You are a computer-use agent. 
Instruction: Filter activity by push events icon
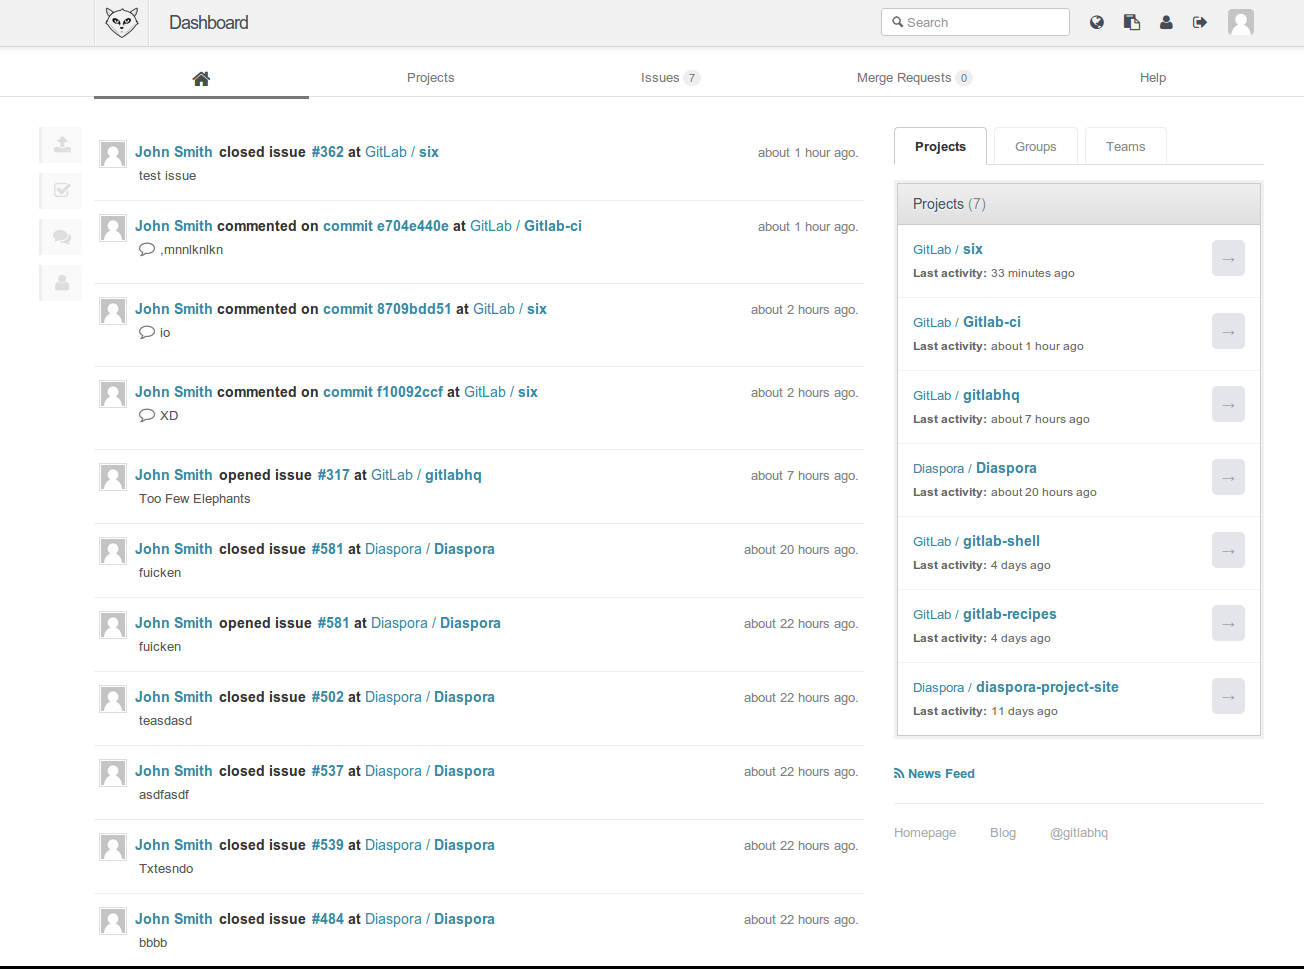point(61,144)
